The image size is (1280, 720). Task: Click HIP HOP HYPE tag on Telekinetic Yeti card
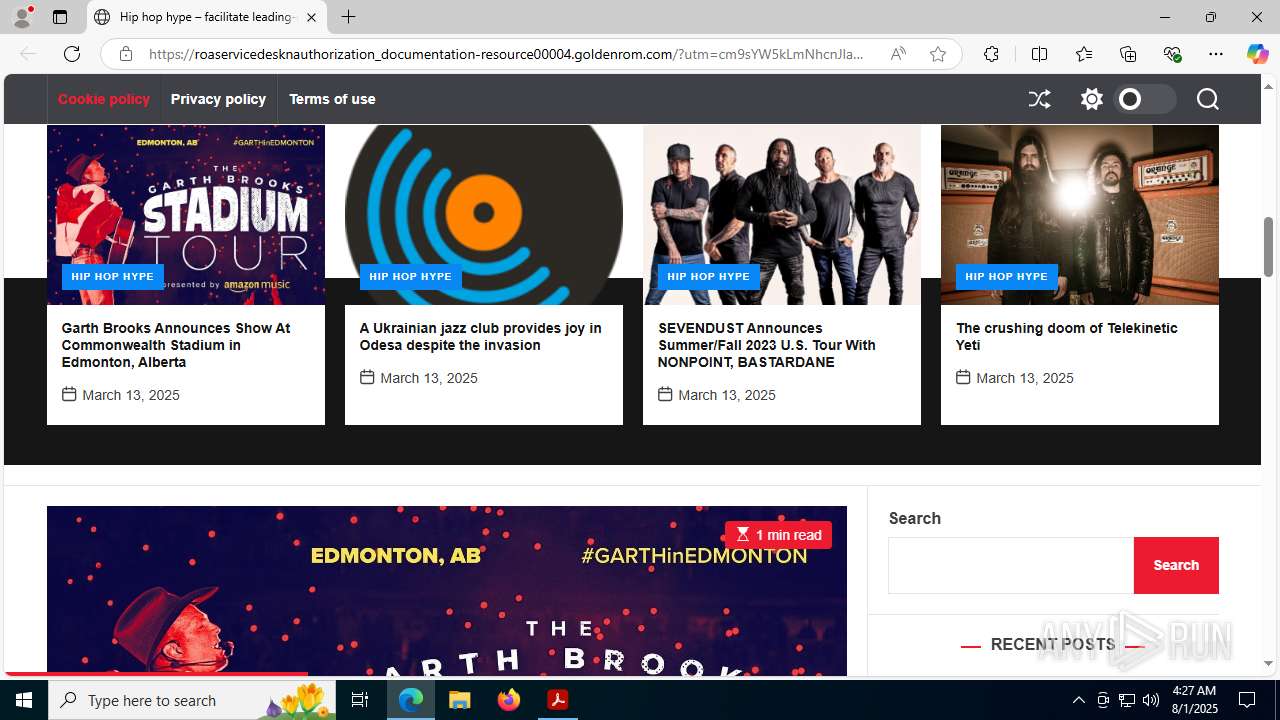point(1006,277)
